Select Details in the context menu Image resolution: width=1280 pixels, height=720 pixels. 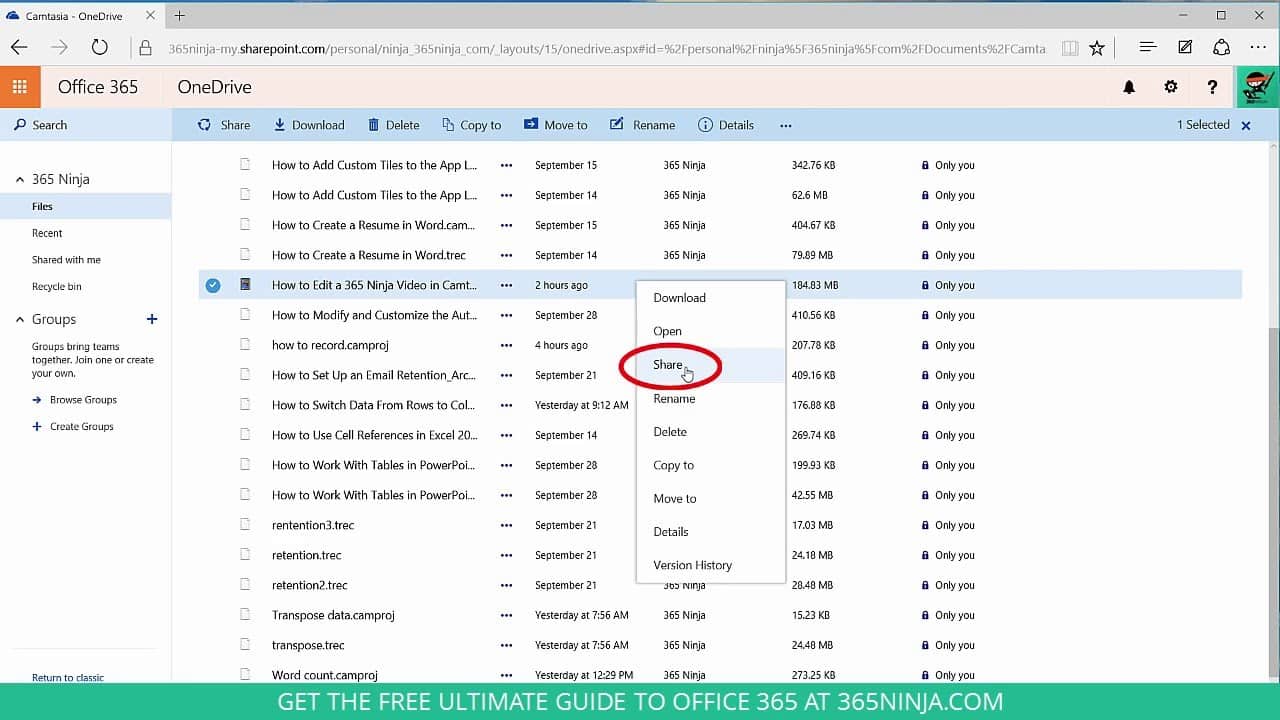pos(711,532)
